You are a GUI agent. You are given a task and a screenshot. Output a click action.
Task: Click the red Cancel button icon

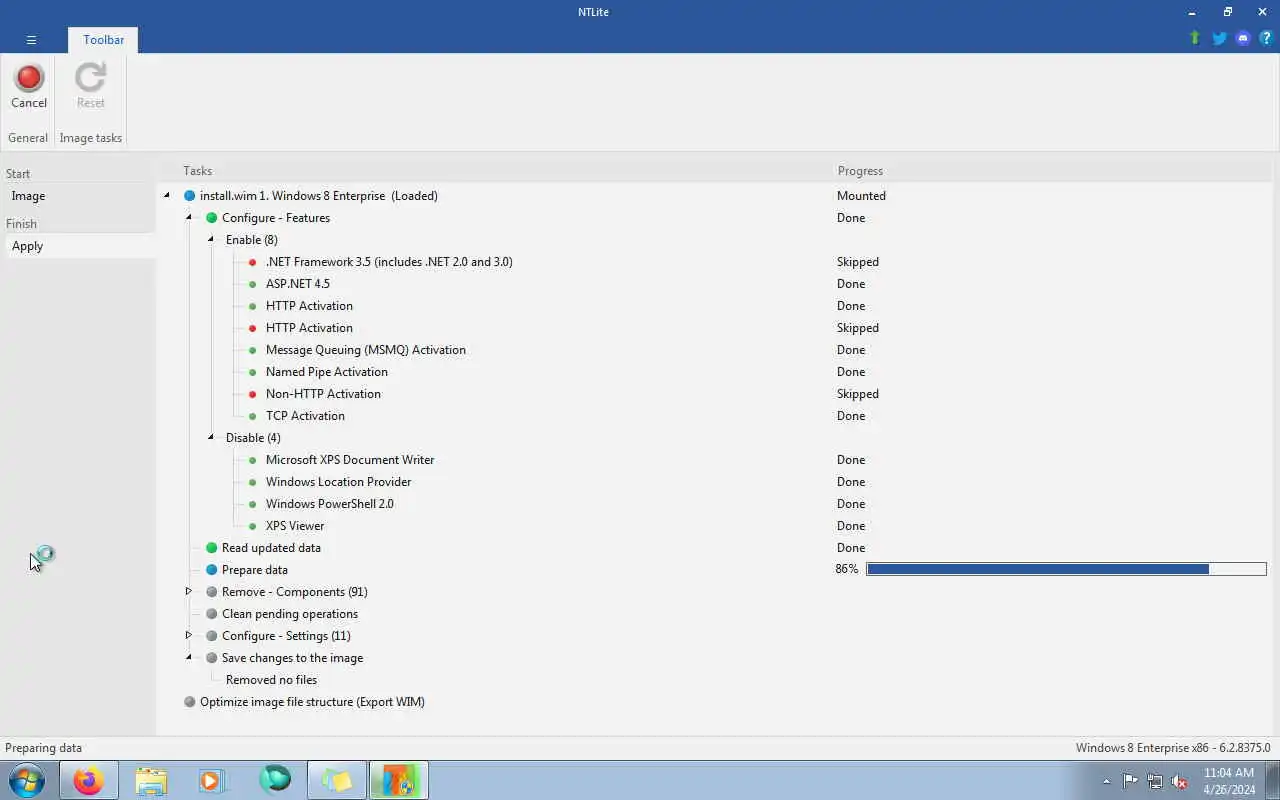(29, 78)
